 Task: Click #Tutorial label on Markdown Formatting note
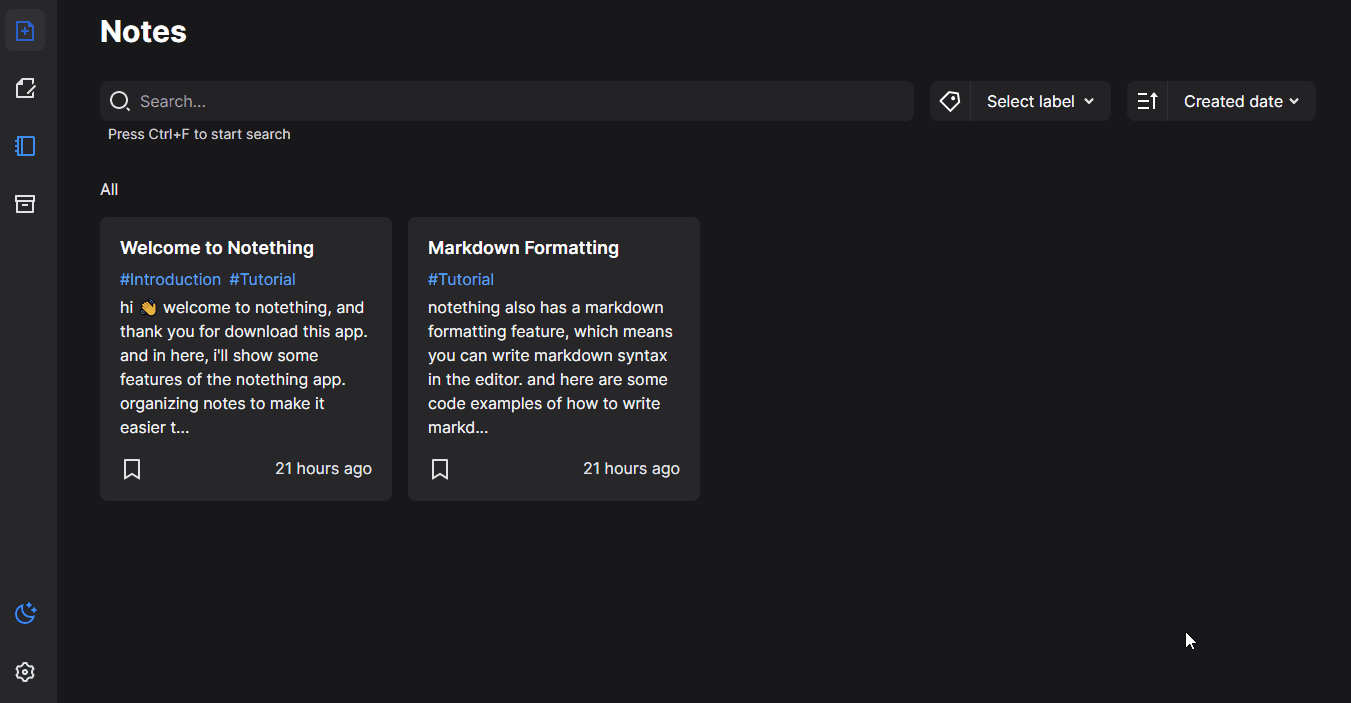pos(461,279)
